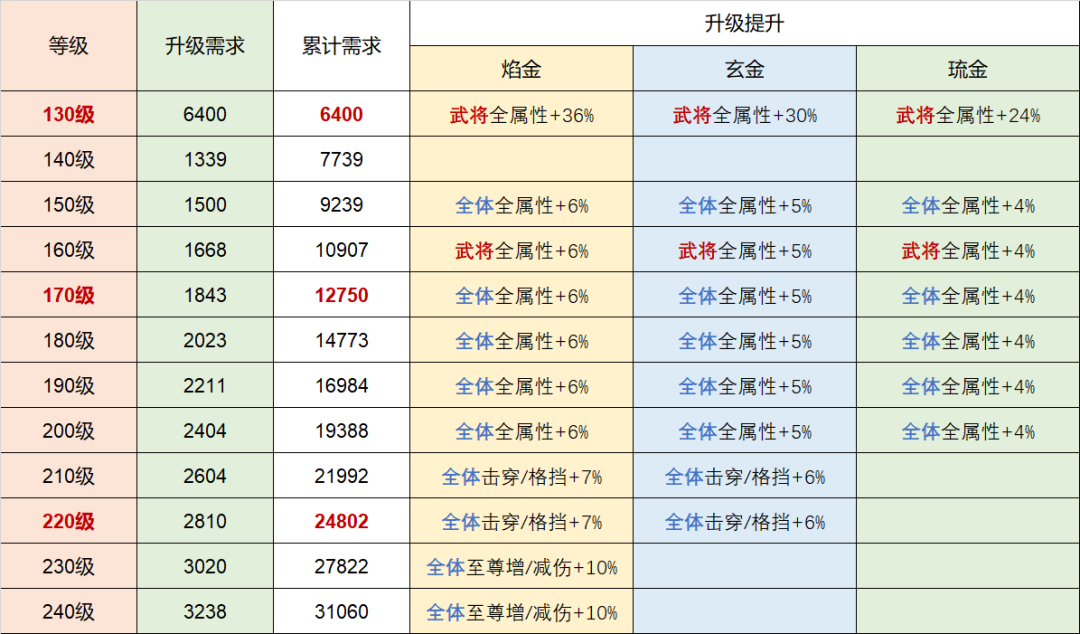
Task: Click 全体击穿/格挡+6% in 210级 row
Action: click(x=745, y=476)
